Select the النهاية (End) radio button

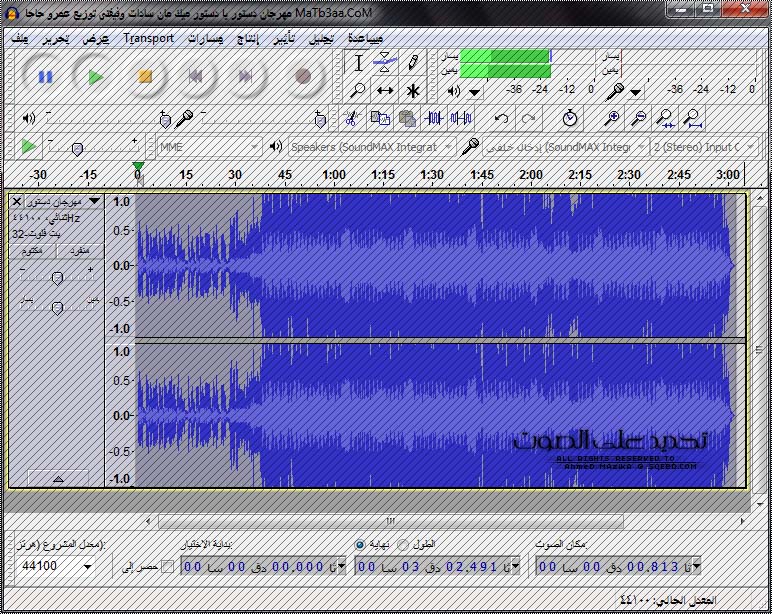tap(360, 545)
